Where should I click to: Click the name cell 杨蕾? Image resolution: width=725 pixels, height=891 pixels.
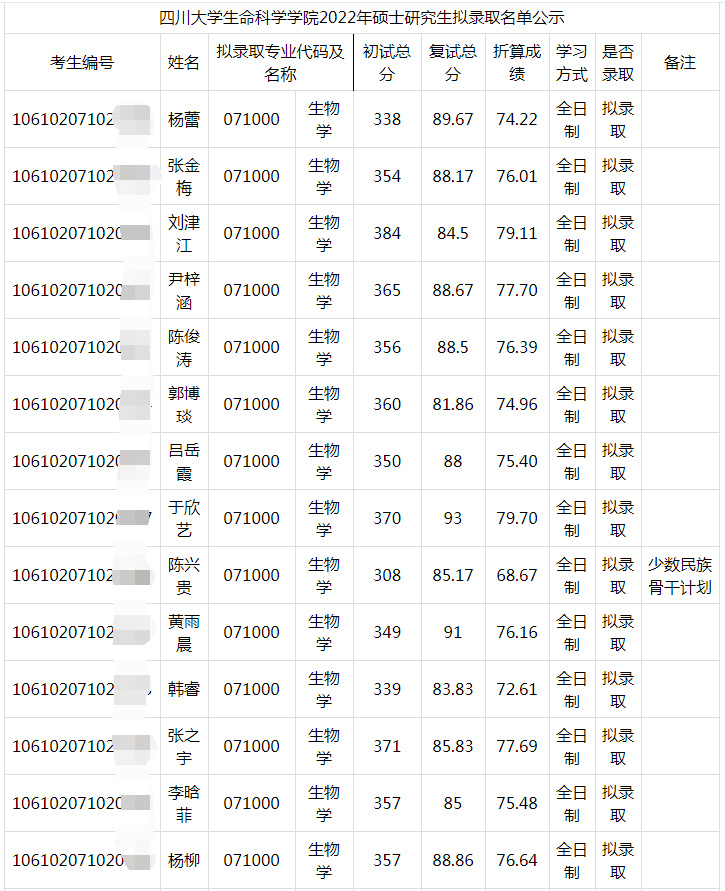coord(184,119)
